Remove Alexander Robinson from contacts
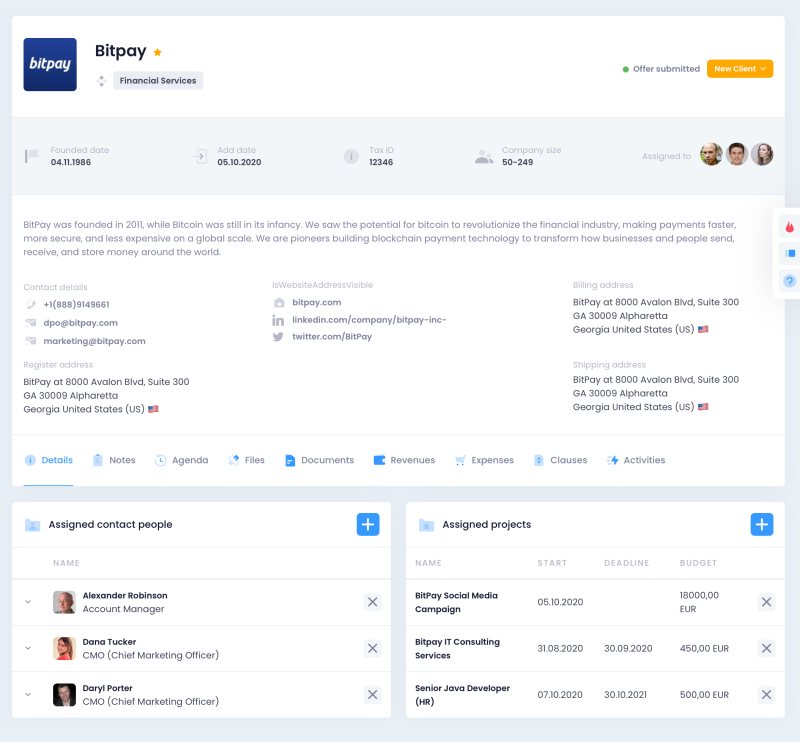800x742 pixels. (x=372, y=602)
